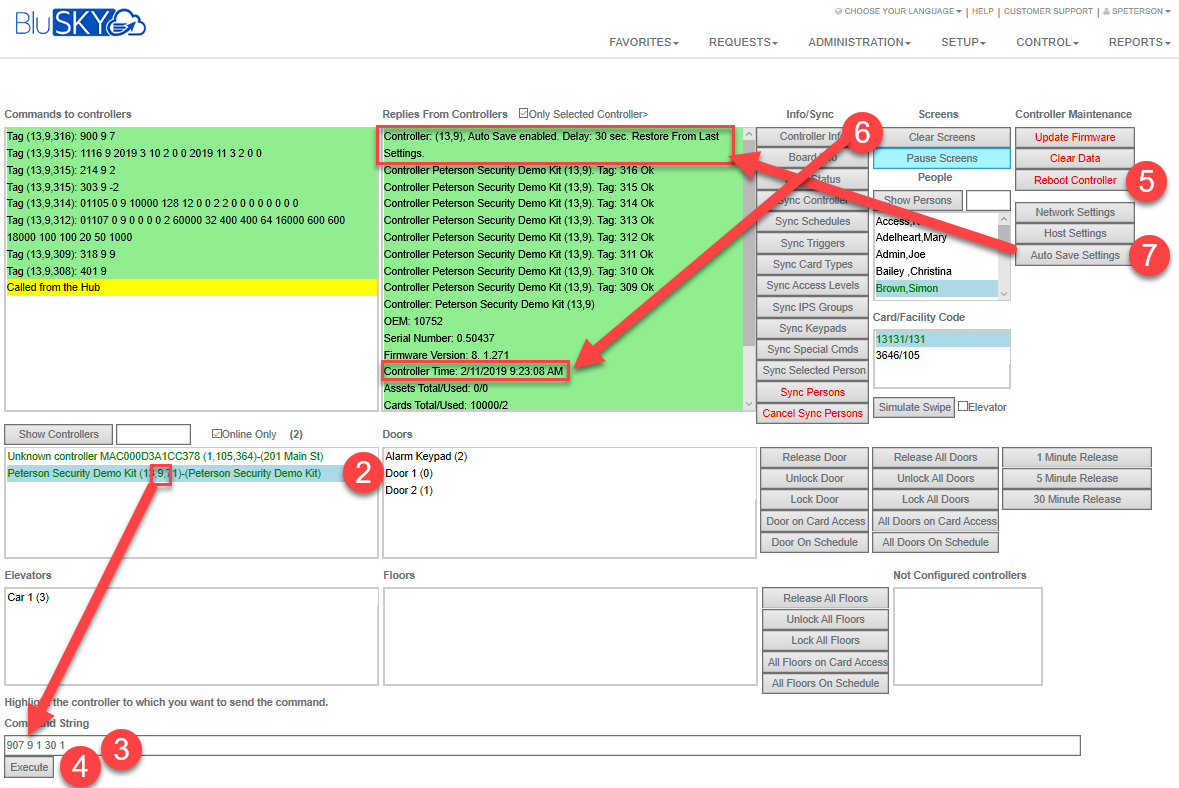Open the SPETERSON user dropdown
This screenshot has width=1179, height=788.
(1137, 12)
